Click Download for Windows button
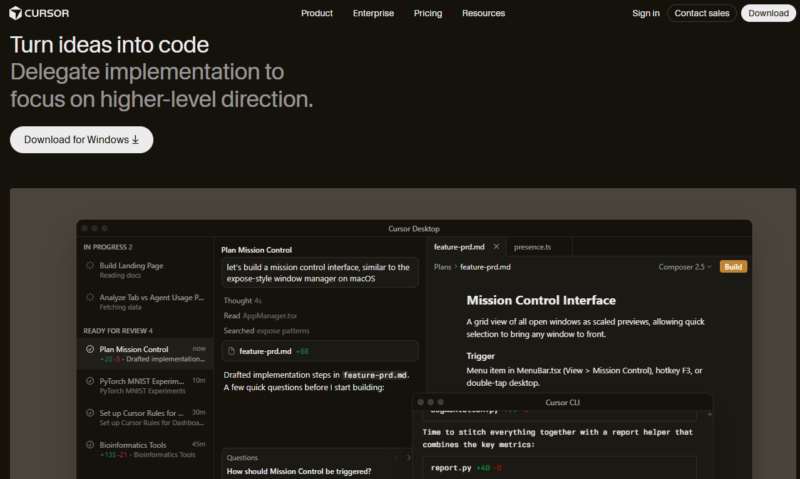This screenshot has width=800, height=479. (82, 140)
